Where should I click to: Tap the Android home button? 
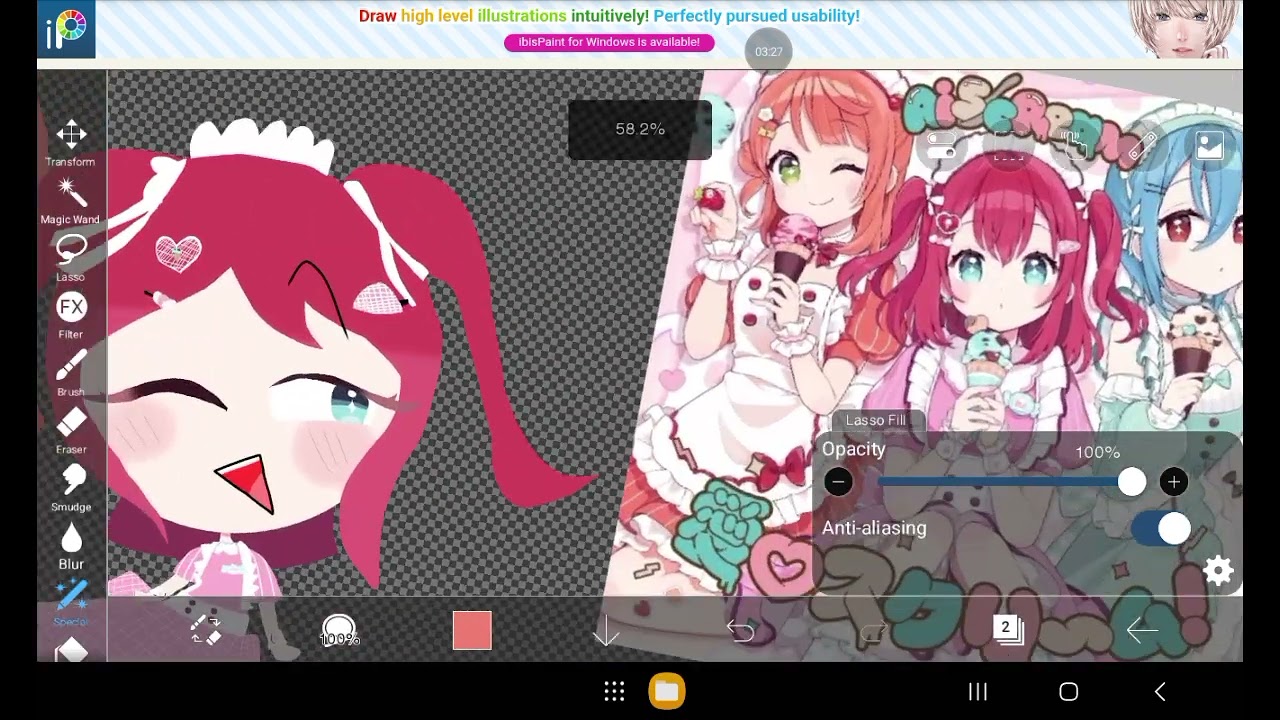[x=1068, y=691]
